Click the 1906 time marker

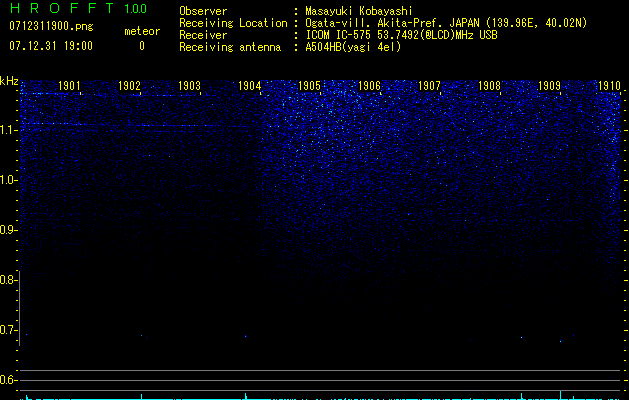tap(369, 85)
